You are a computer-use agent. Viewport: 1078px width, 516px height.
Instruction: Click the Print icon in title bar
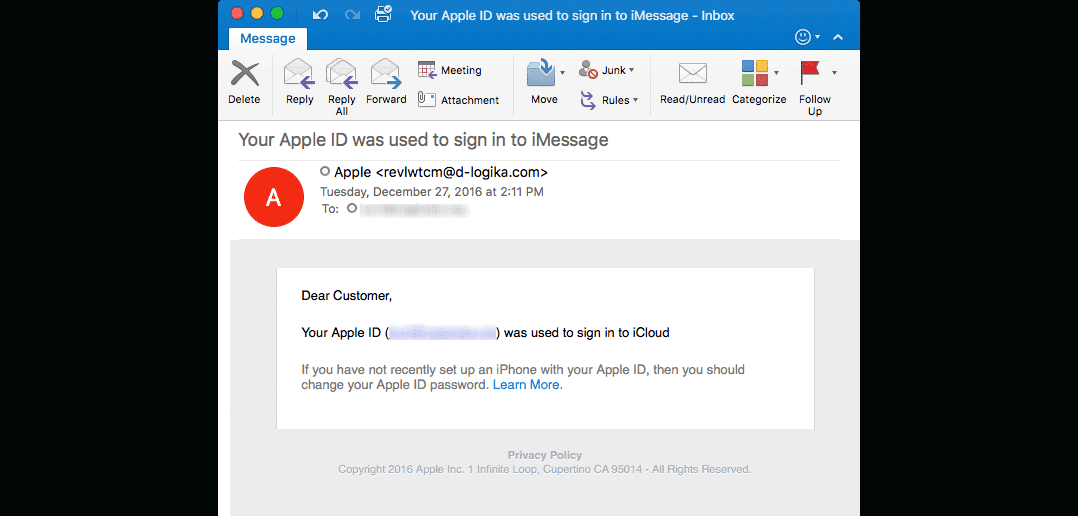(382, 14)
